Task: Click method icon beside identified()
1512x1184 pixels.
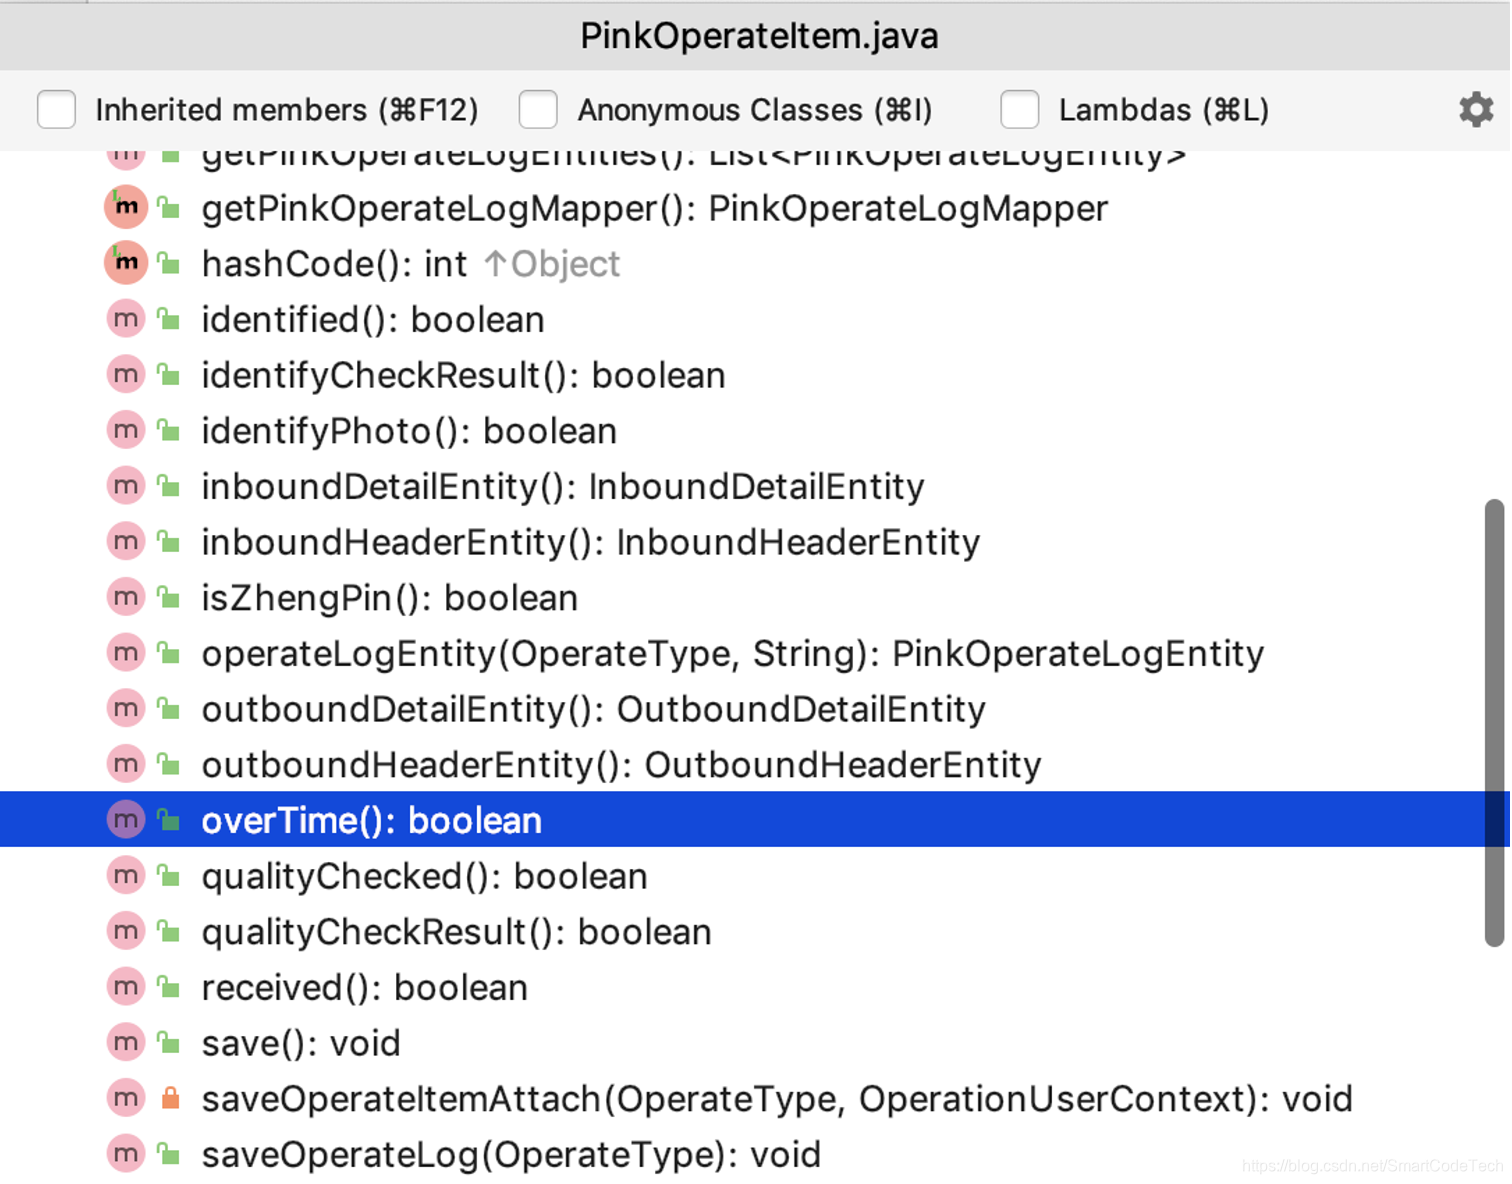Action: [x=126, y=319]
